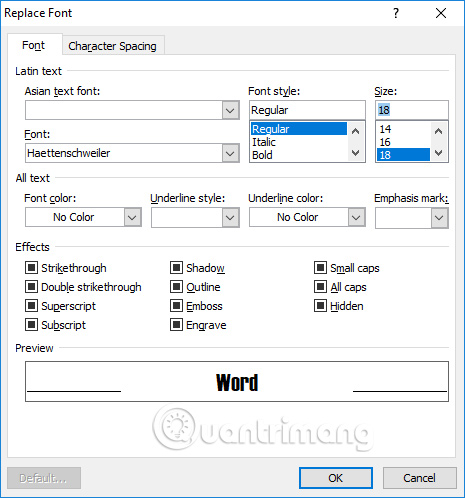Choose size 16 in list
Viewport: 465px width, 498px height.
click(x=403, y=142)
